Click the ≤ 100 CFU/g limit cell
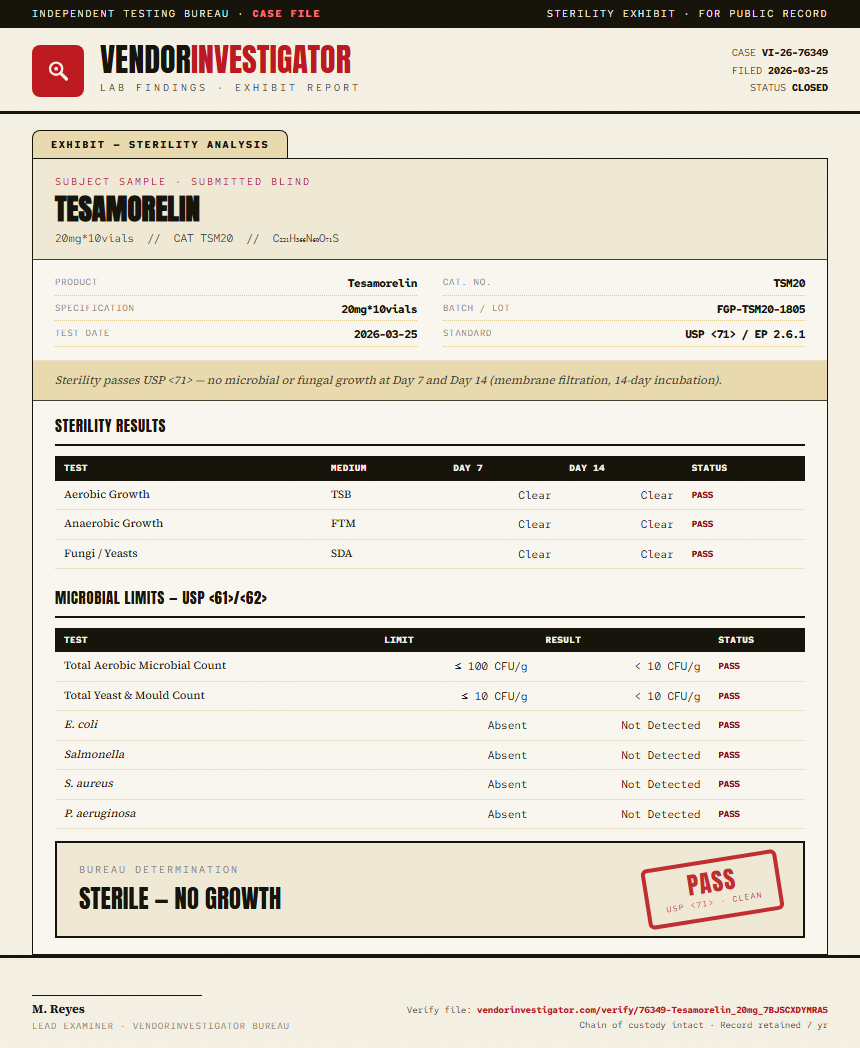Image resolution: width=860 pixels, height=1048 pixels. tap(491, 666)
